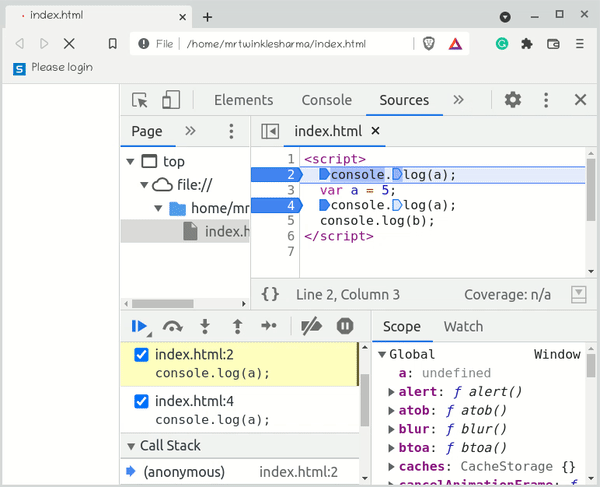Screen dimensions: 600x487
Task: Open the Brave wallet icon
Action: pos(553,44)
